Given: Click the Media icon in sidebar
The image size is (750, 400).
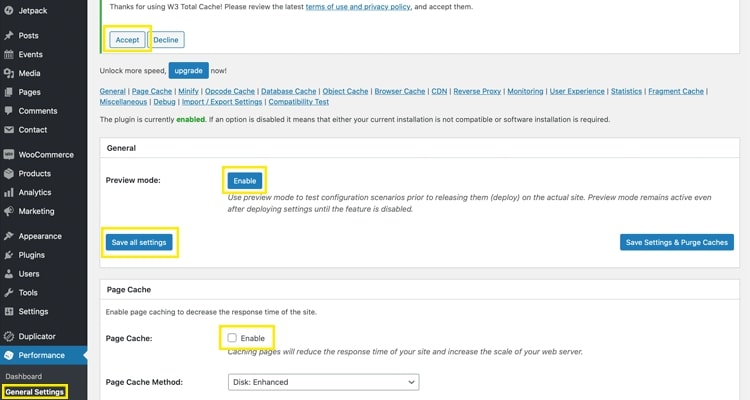Looking at the screenshot, I should (9, 73).
